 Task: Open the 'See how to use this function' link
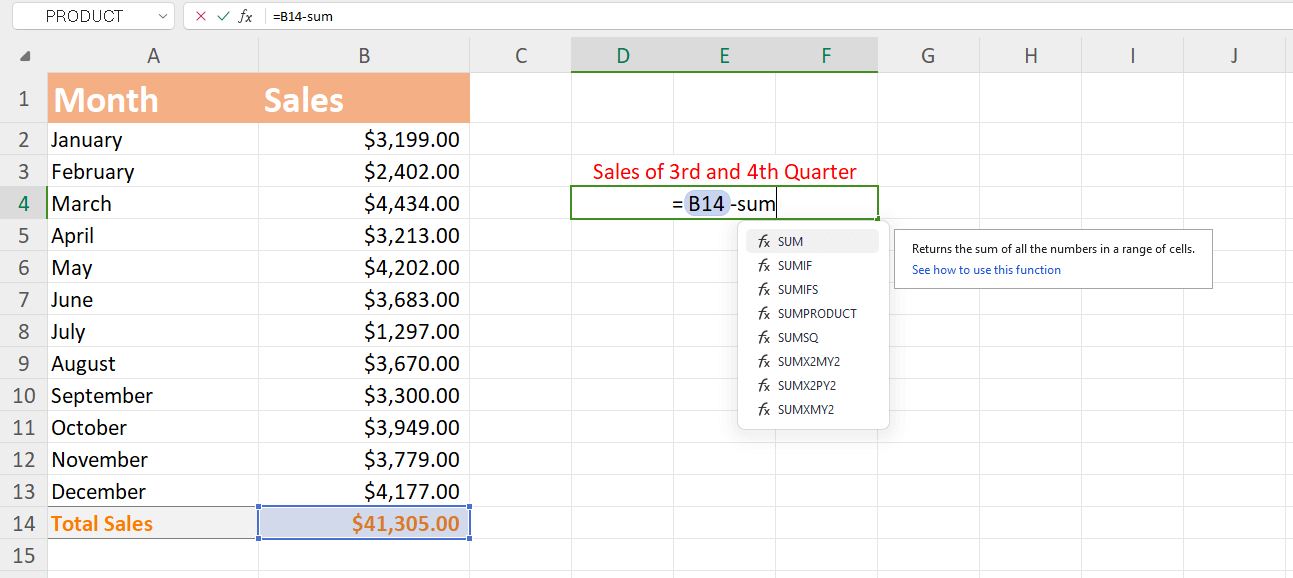[x=986, y=269]
